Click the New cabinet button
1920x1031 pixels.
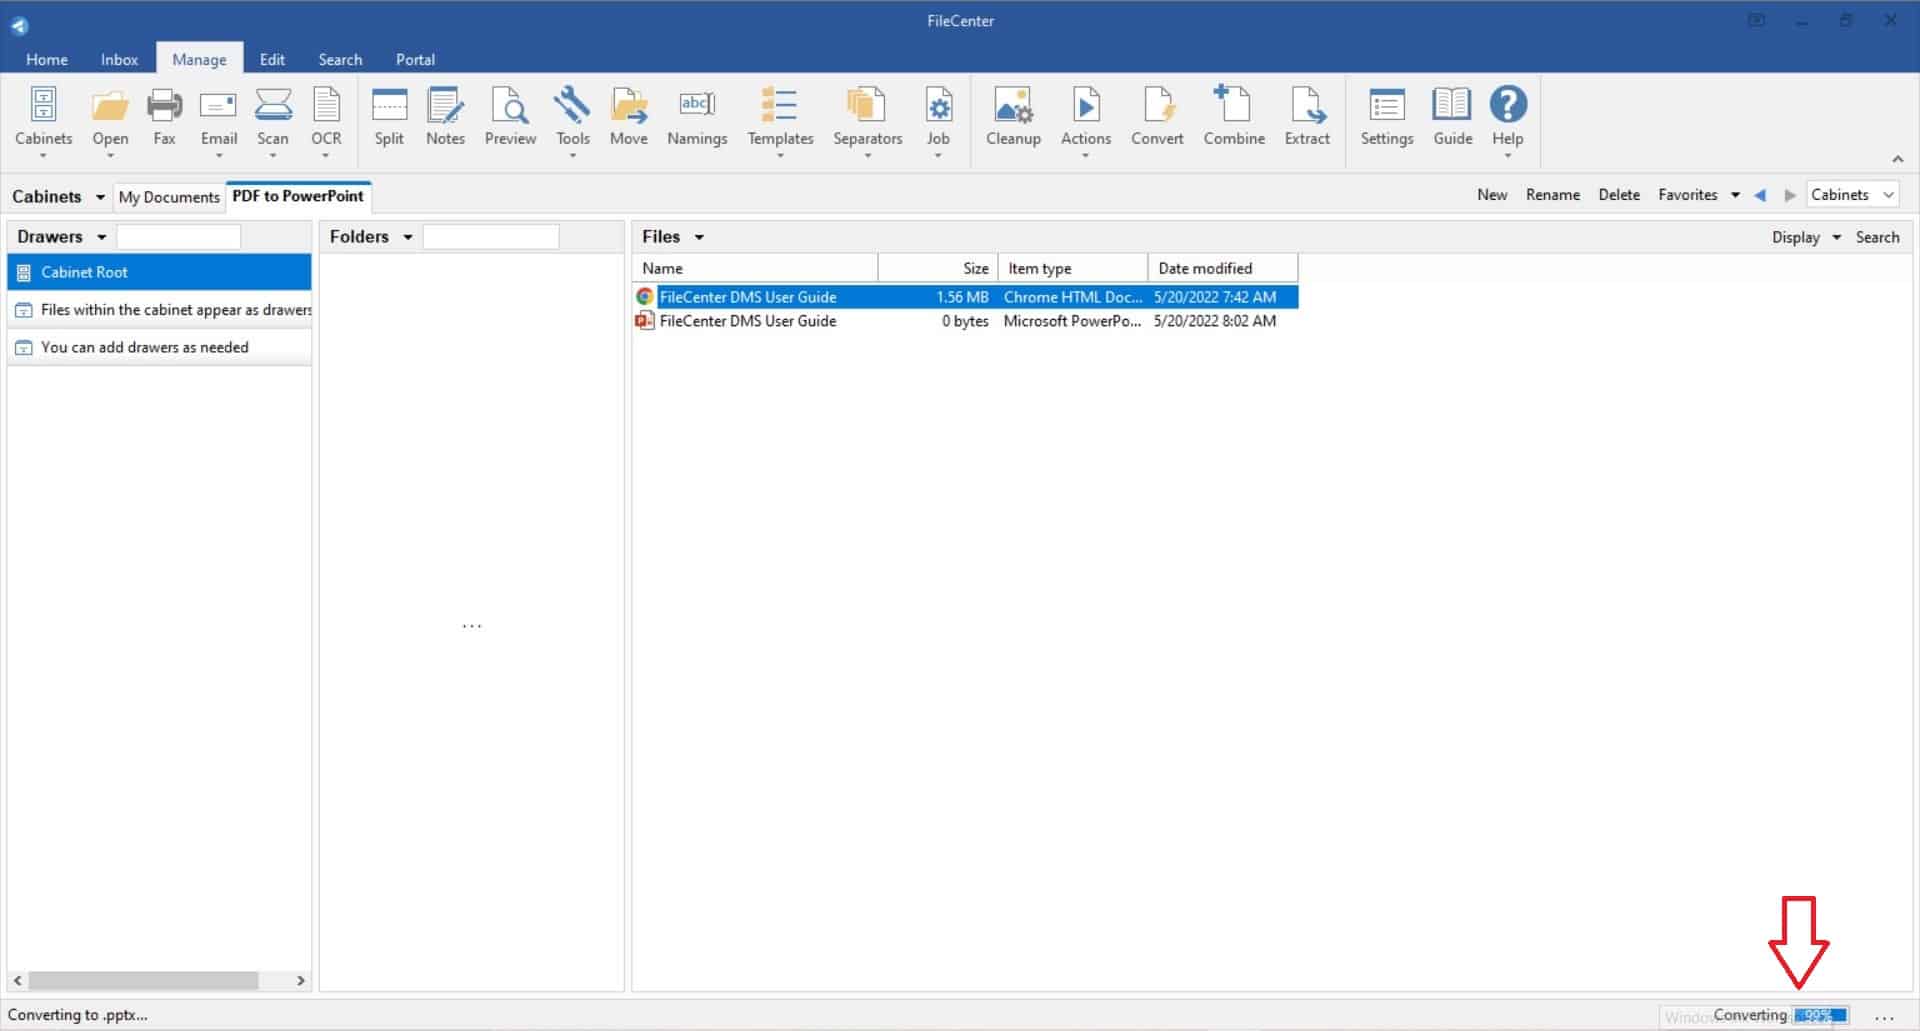pos(1492,195)
